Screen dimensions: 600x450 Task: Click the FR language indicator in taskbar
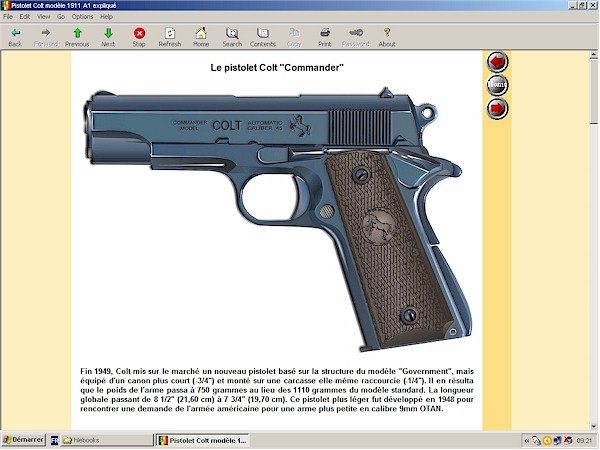[x=54, y=440]
